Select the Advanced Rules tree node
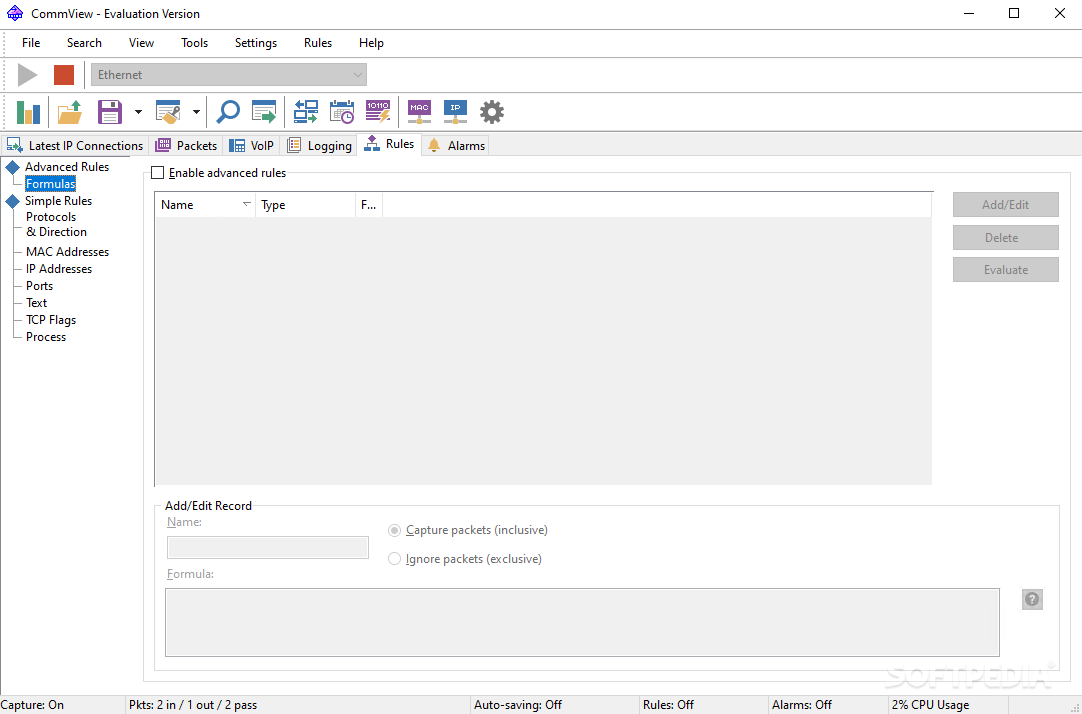 point(67,167)
